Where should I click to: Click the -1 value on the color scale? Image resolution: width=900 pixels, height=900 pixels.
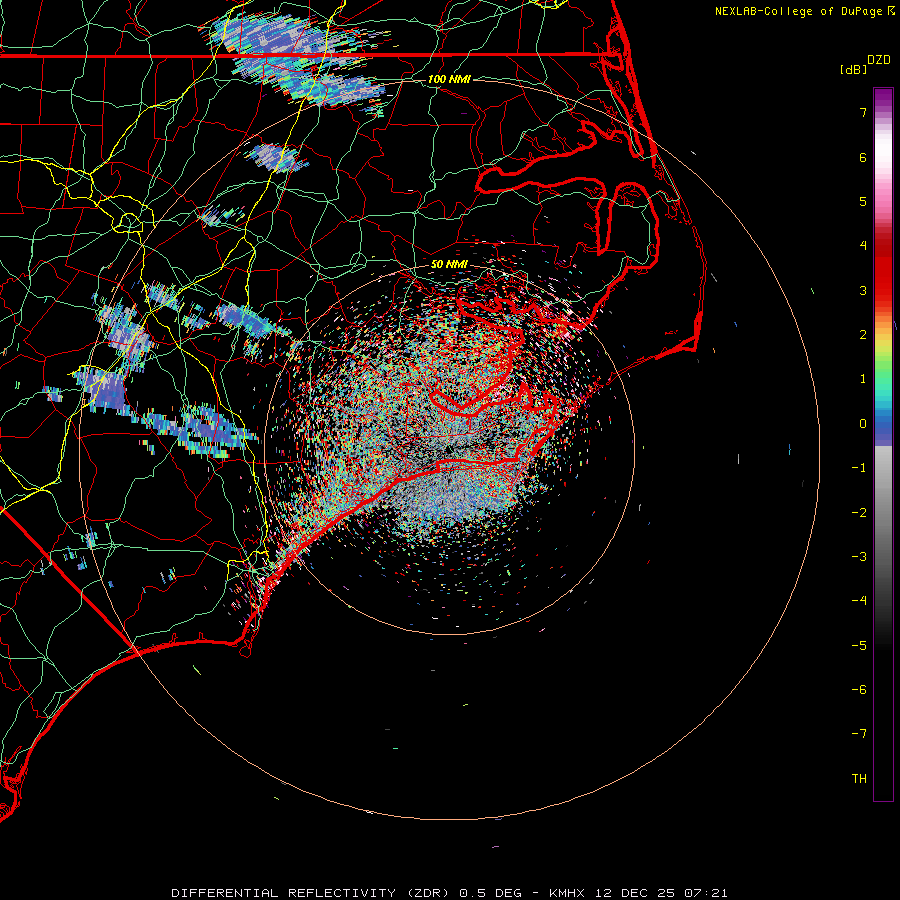[859, 468]
